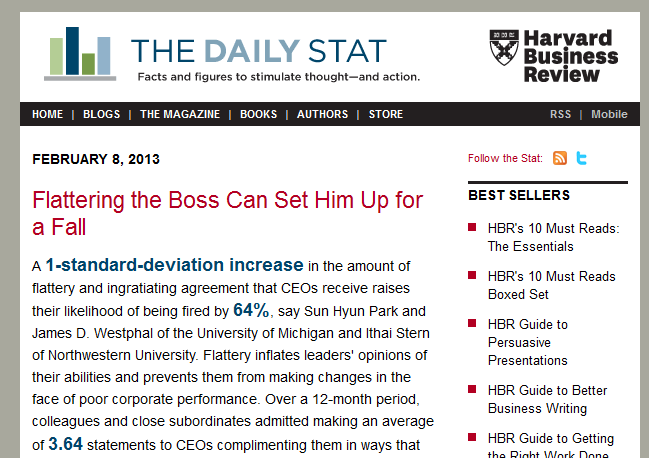Click the RSS link in navigation bar

[560, 114]
